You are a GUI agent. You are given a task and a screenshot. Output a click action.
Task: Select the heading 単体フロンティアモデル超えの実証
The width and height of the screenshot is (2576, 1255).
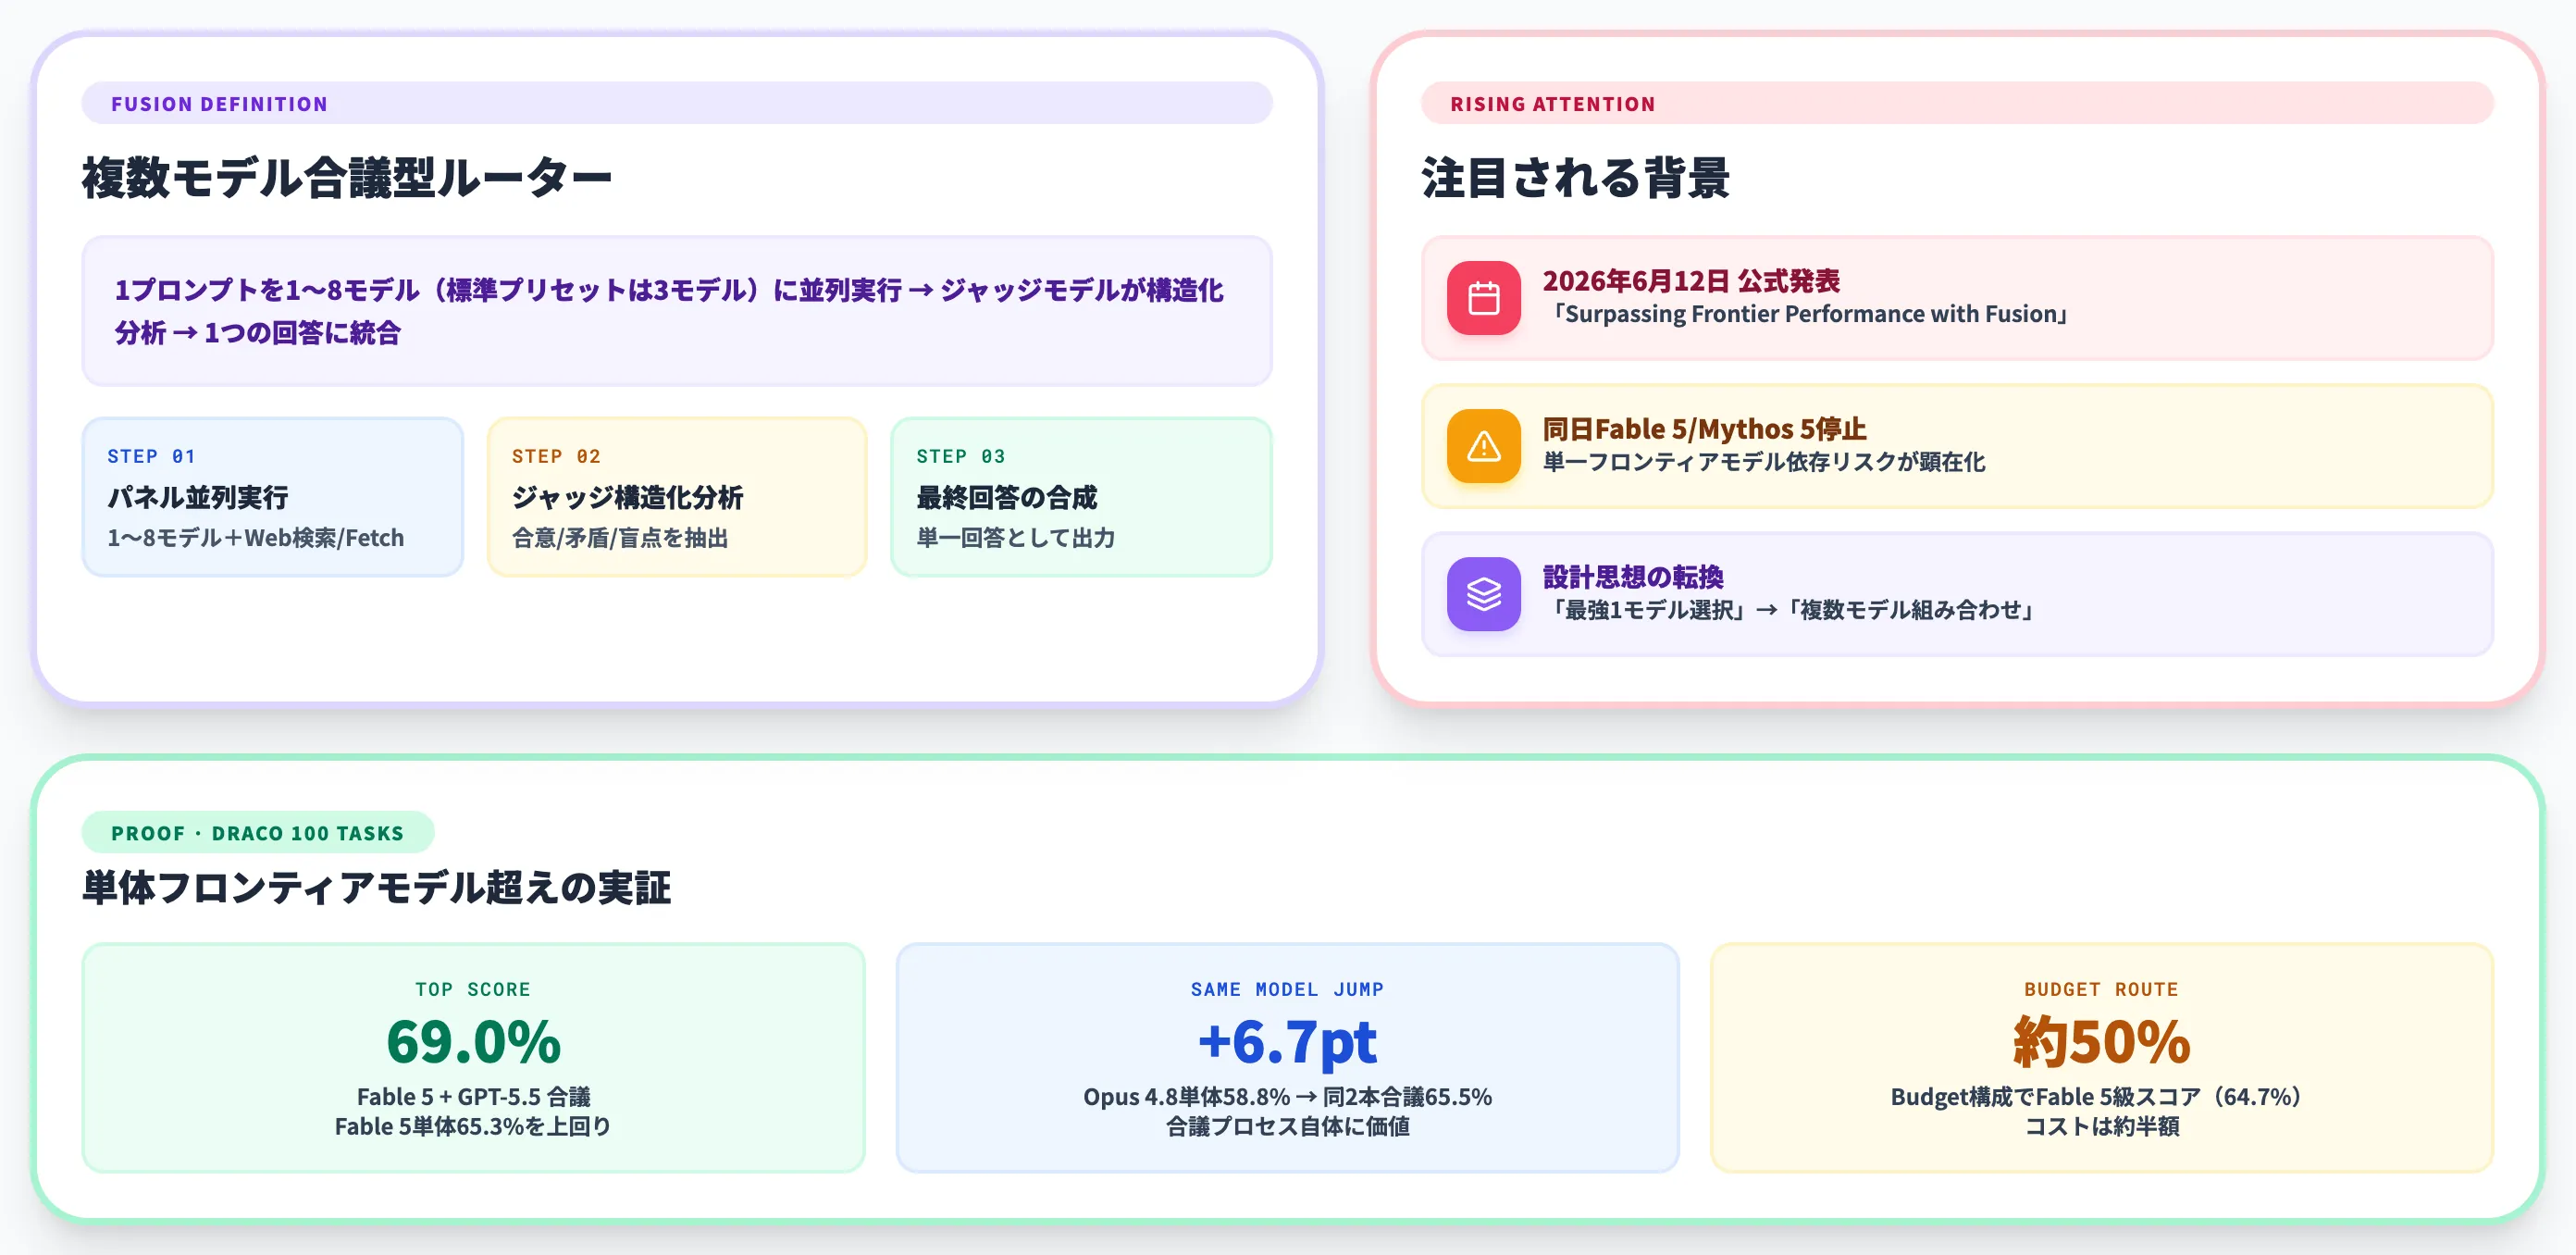point(377,887)
